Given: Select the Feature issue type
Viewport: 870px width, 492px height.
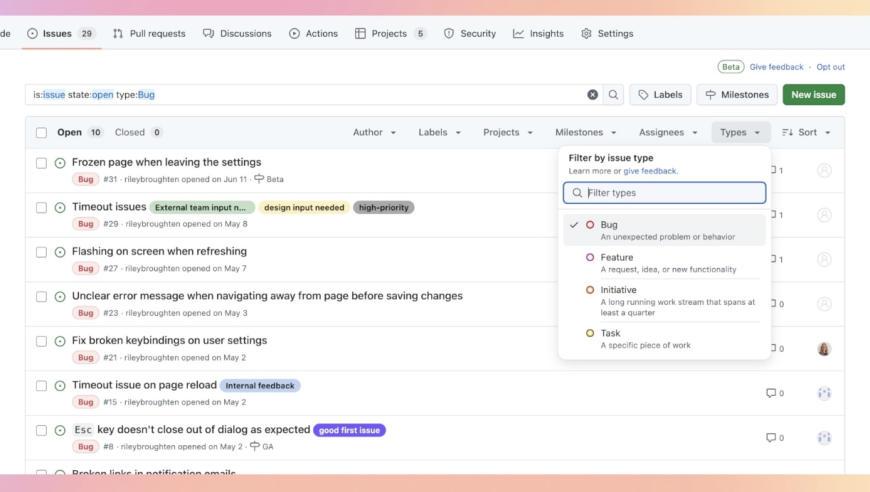Looking at the screenshot, I should [664, 263].
